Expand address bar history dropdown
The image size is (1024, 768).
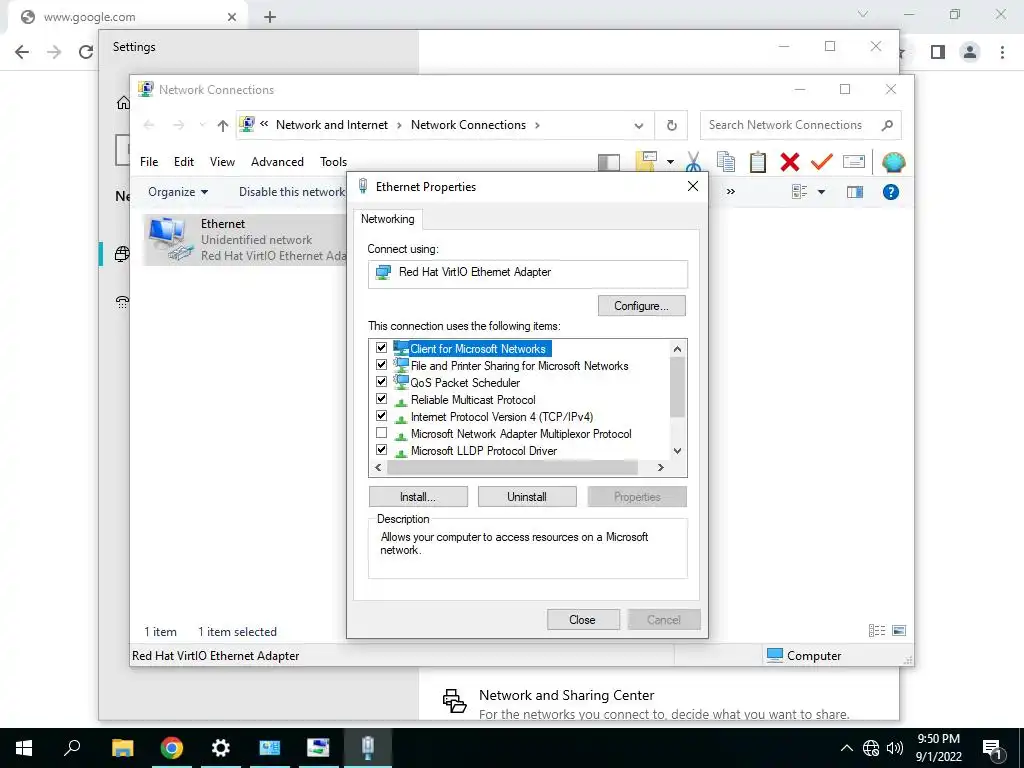[x=639, y=125]
